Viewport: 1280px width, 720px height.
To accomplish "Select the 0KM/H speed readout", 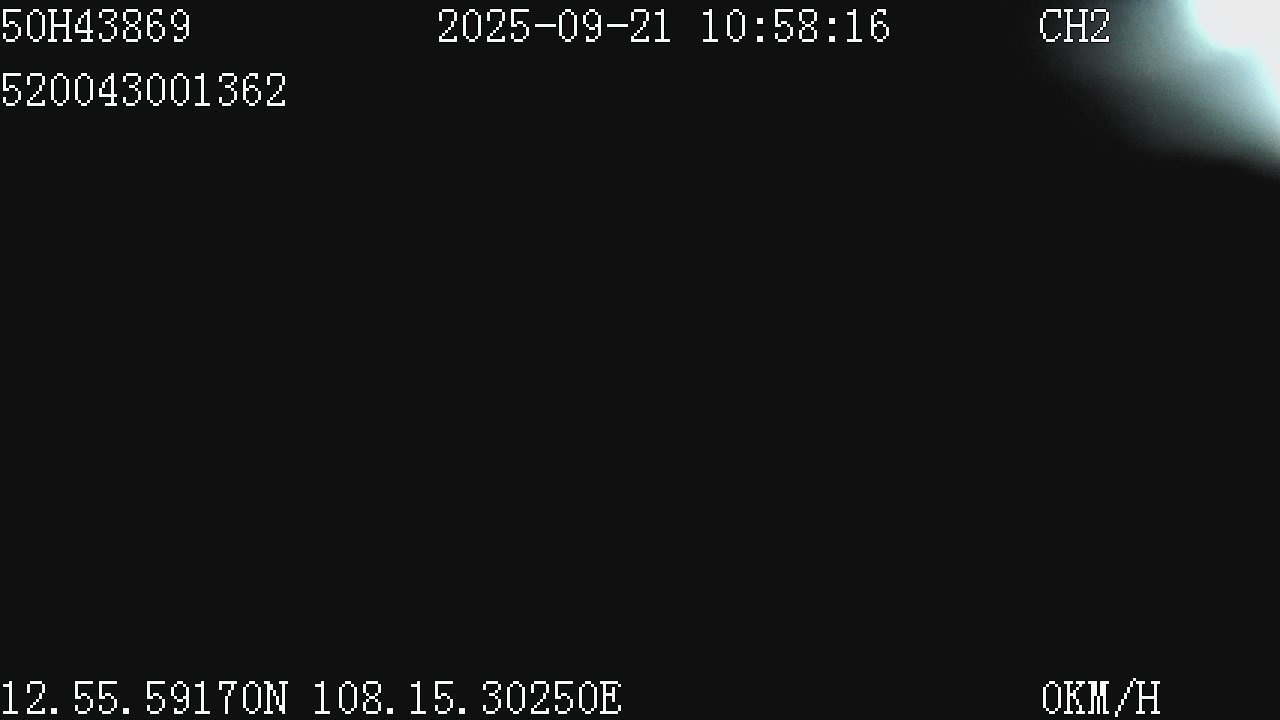I will coord(1100,698).
